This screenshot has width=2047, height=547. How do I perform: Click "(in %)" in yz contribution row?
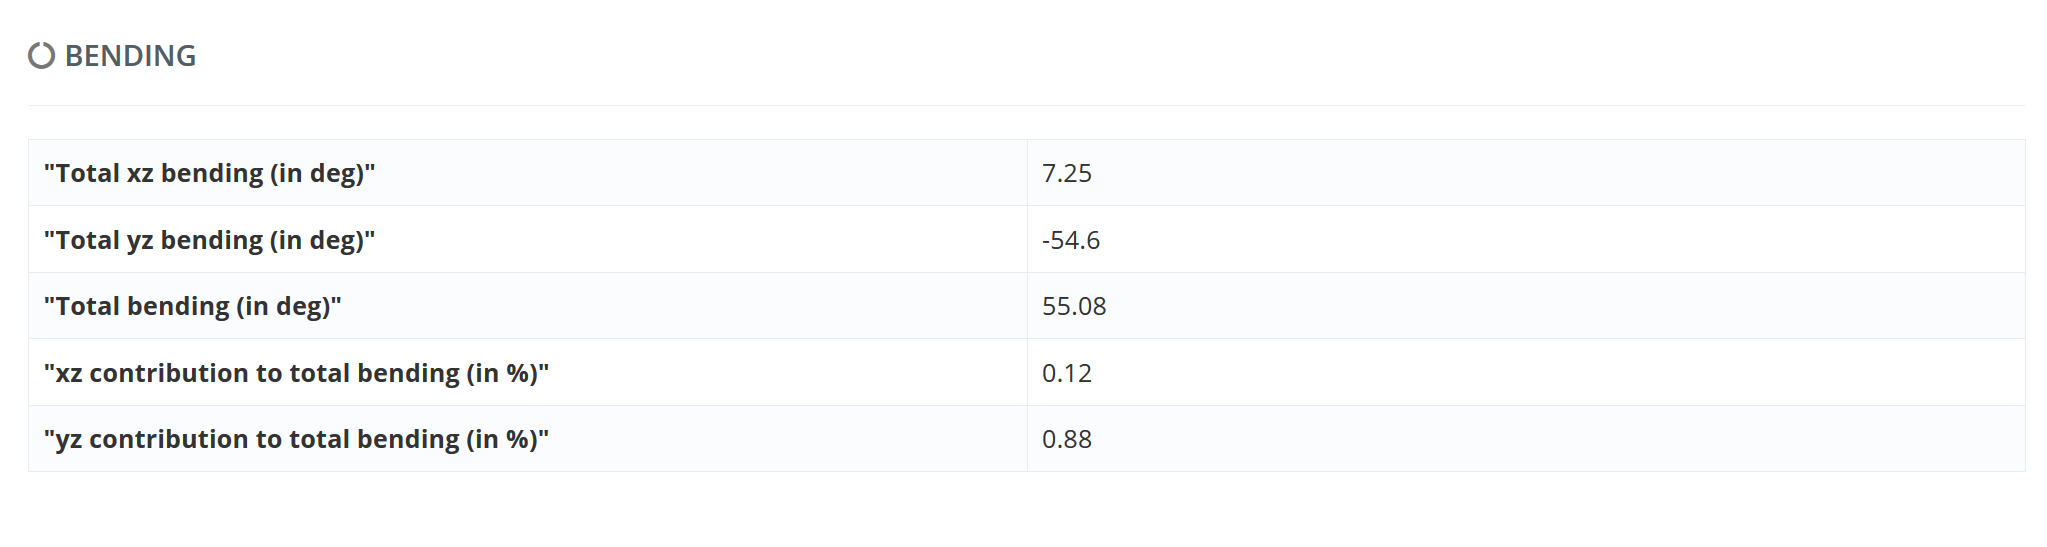tap(503, 439)
